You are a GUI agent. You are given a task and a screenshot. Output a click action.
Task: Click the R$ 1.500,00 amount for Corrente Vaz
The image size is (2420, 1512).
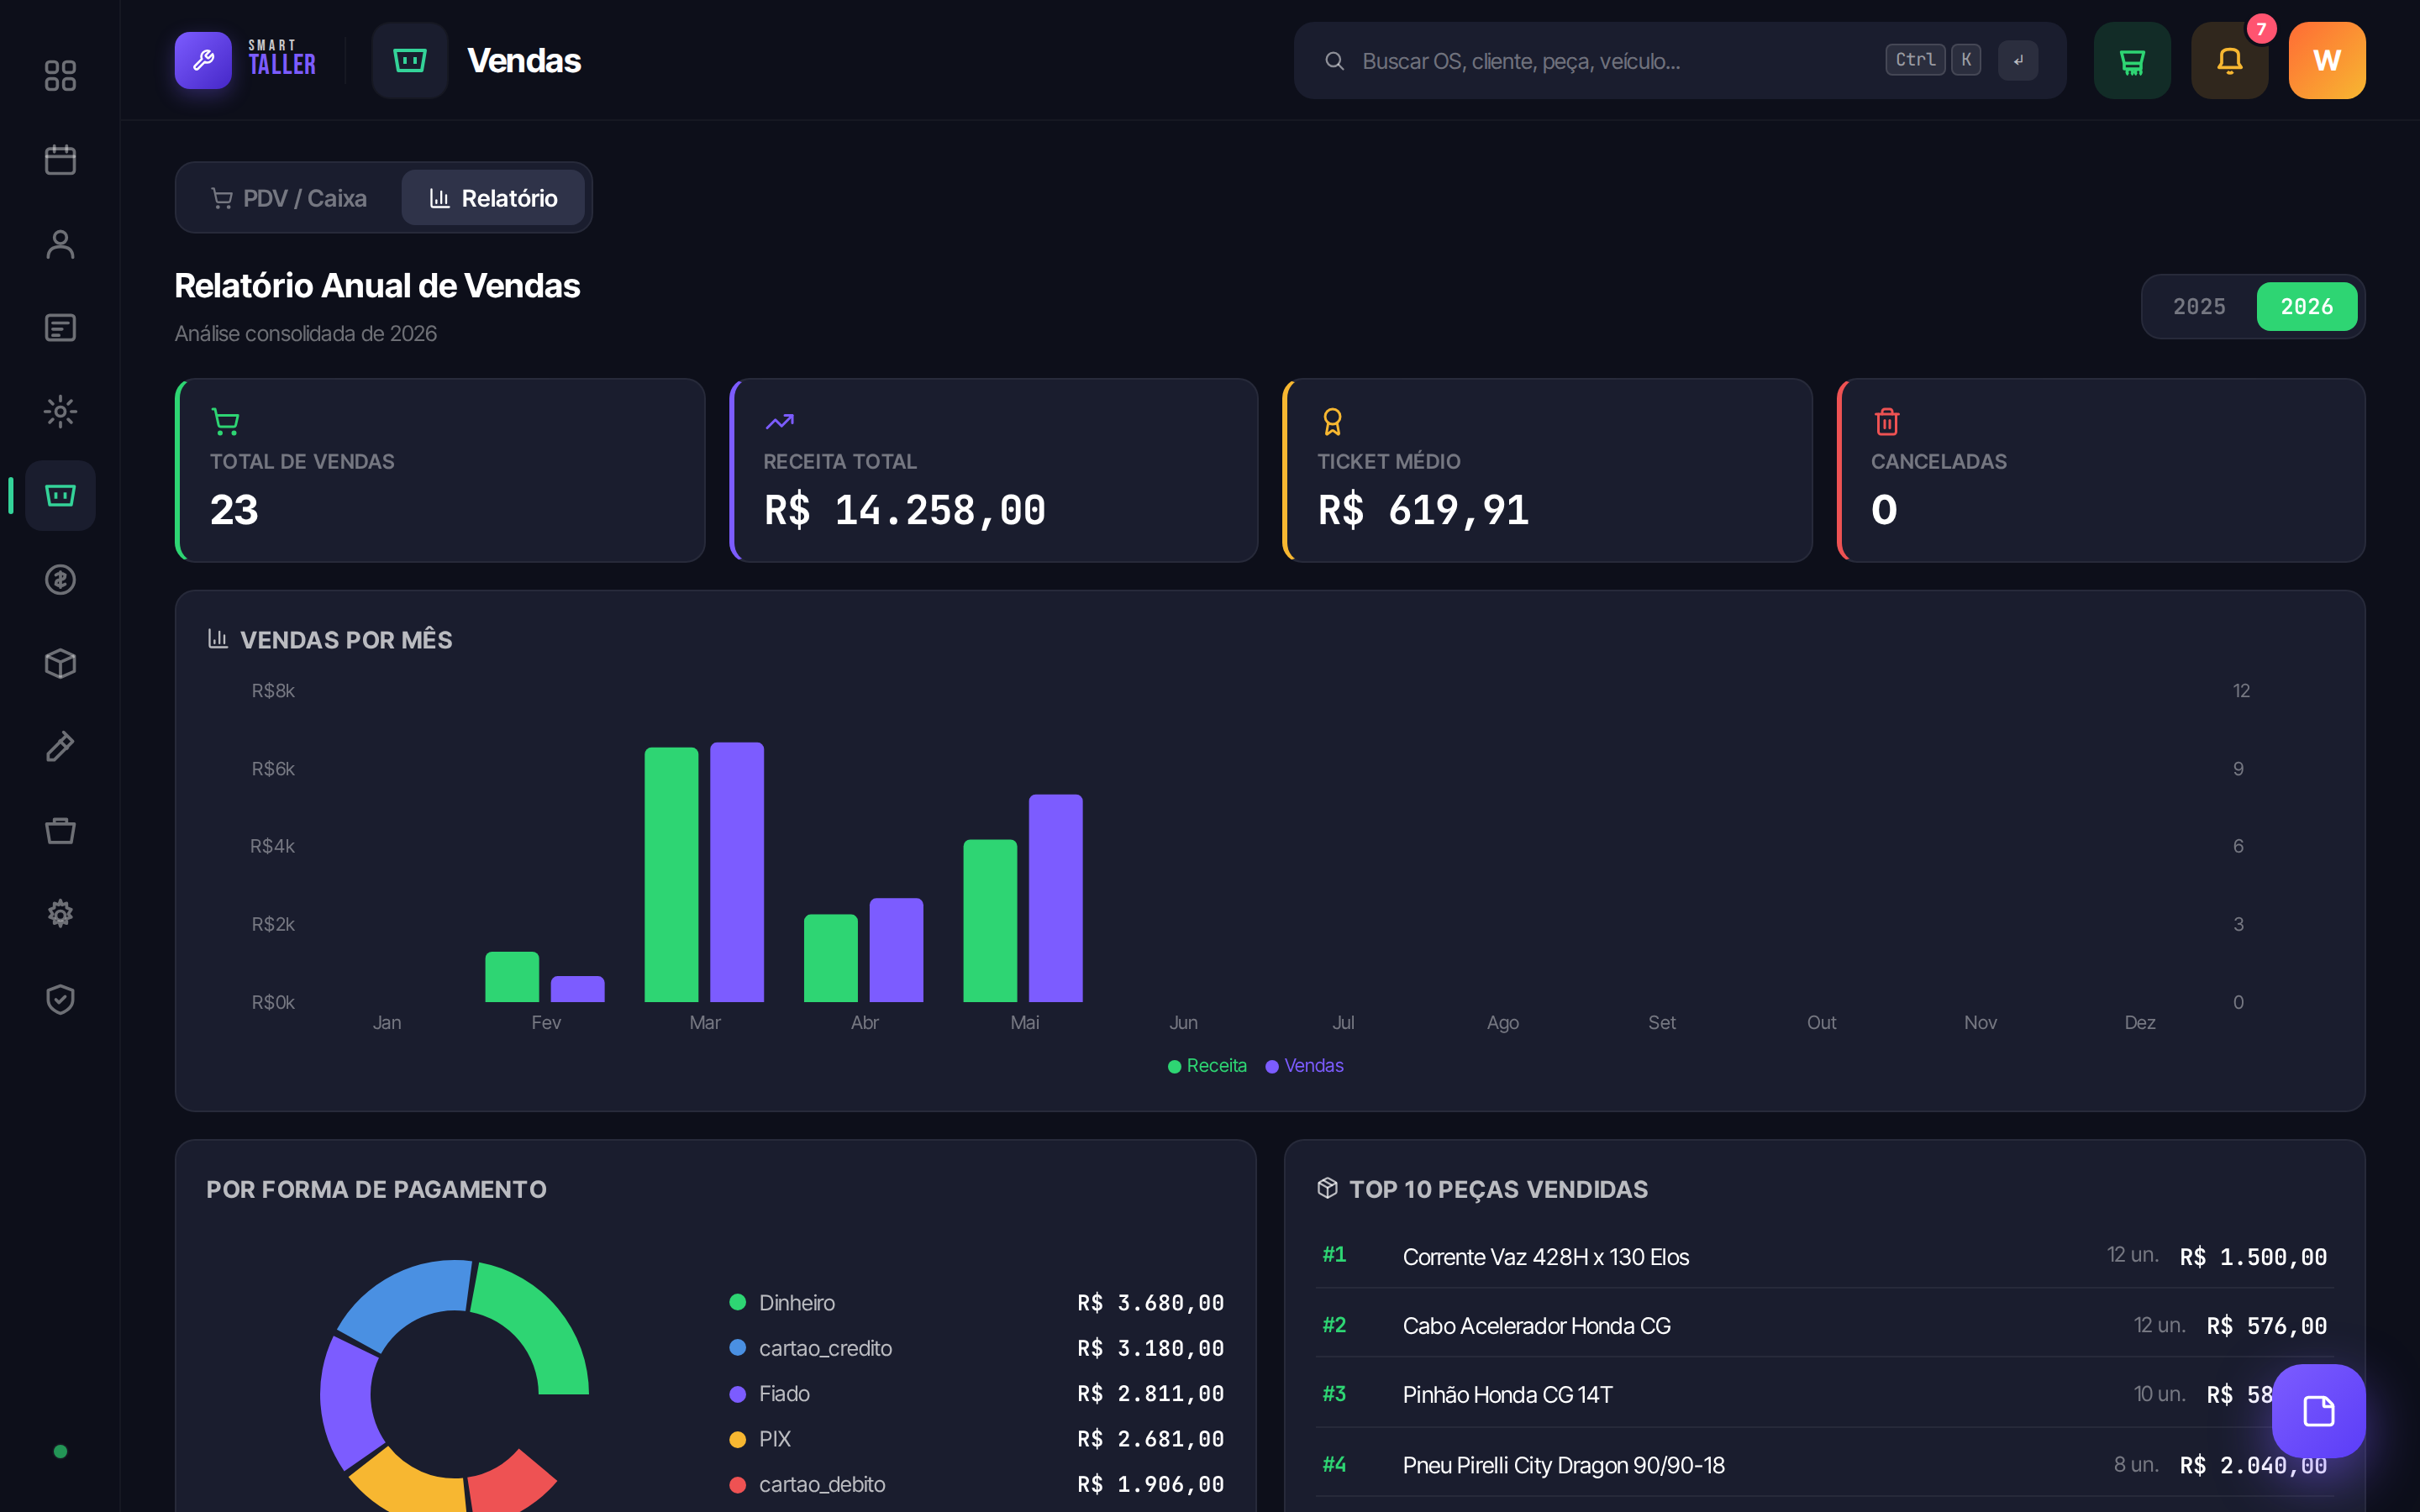coord(2253,1257)
